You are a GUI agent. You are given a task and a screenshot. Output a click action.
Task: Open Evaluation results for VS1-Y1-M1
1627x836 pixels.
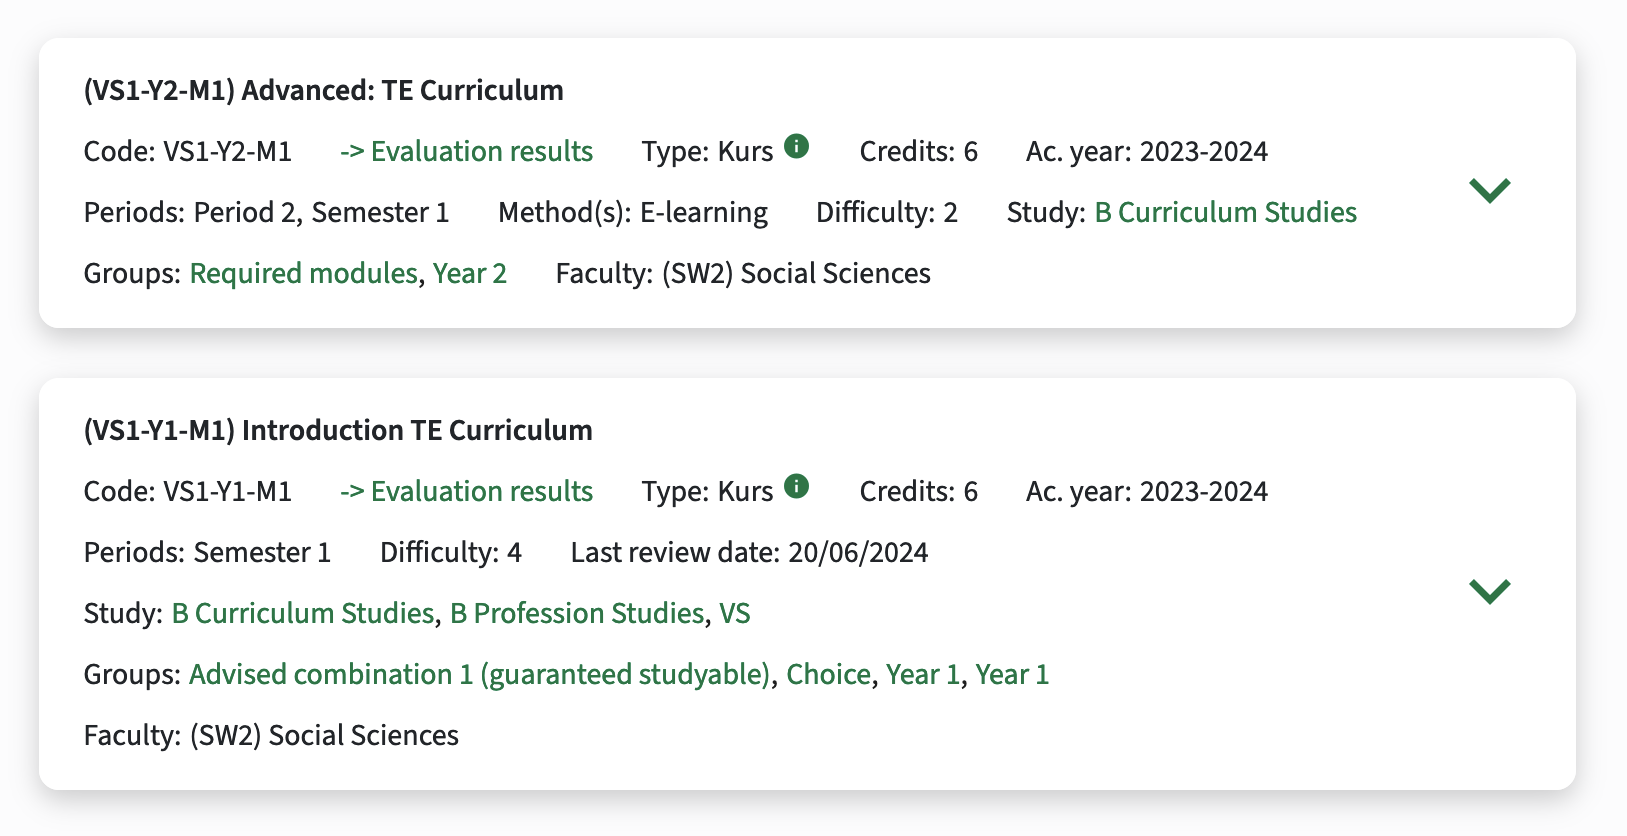tap(466, 491)
